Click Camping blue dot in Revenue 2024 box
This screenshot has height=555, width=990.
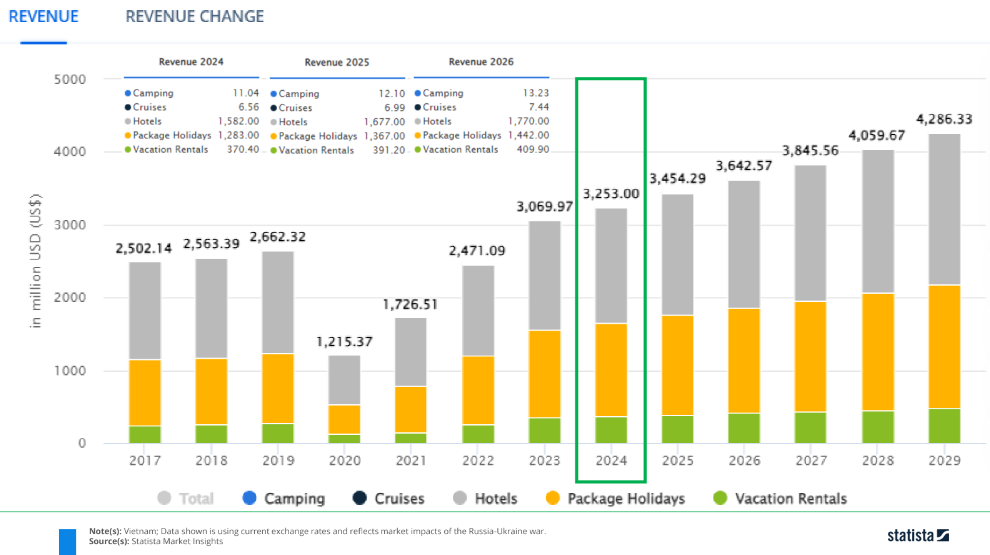click(128, 93)
